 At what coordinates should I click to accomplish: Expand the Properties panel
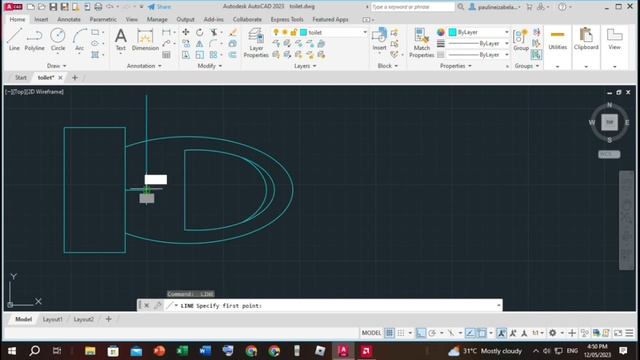[456, 66]
